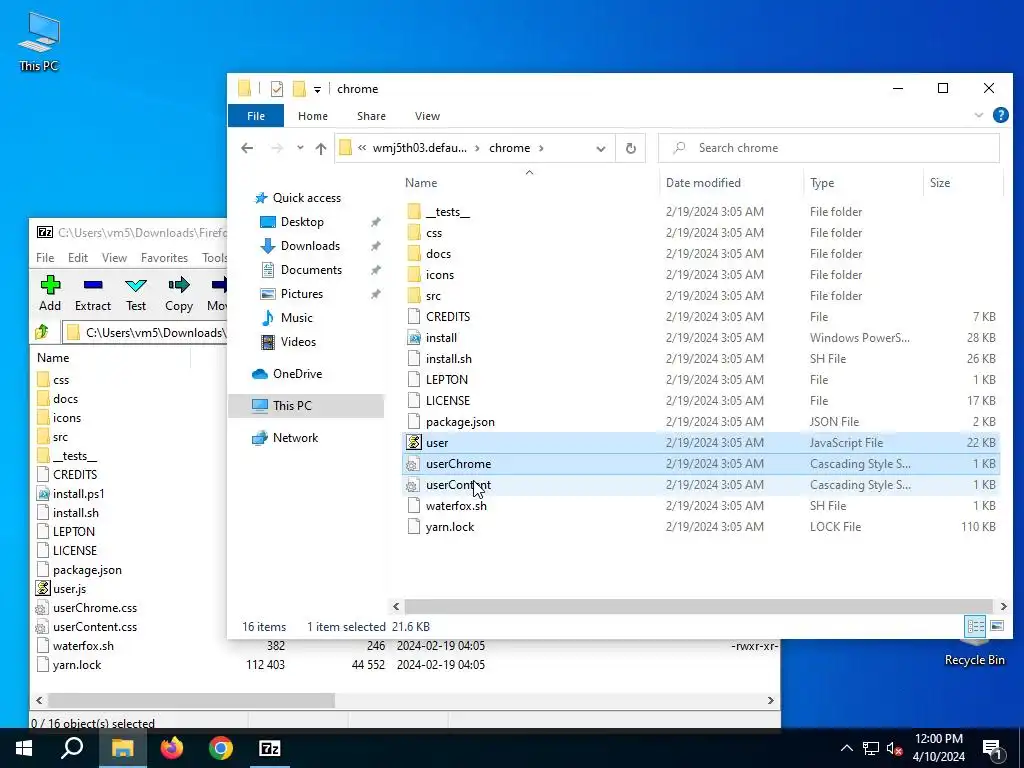Click the chevron after chrome in address bar
This screenshot has height=768, width=1024.
541,148
